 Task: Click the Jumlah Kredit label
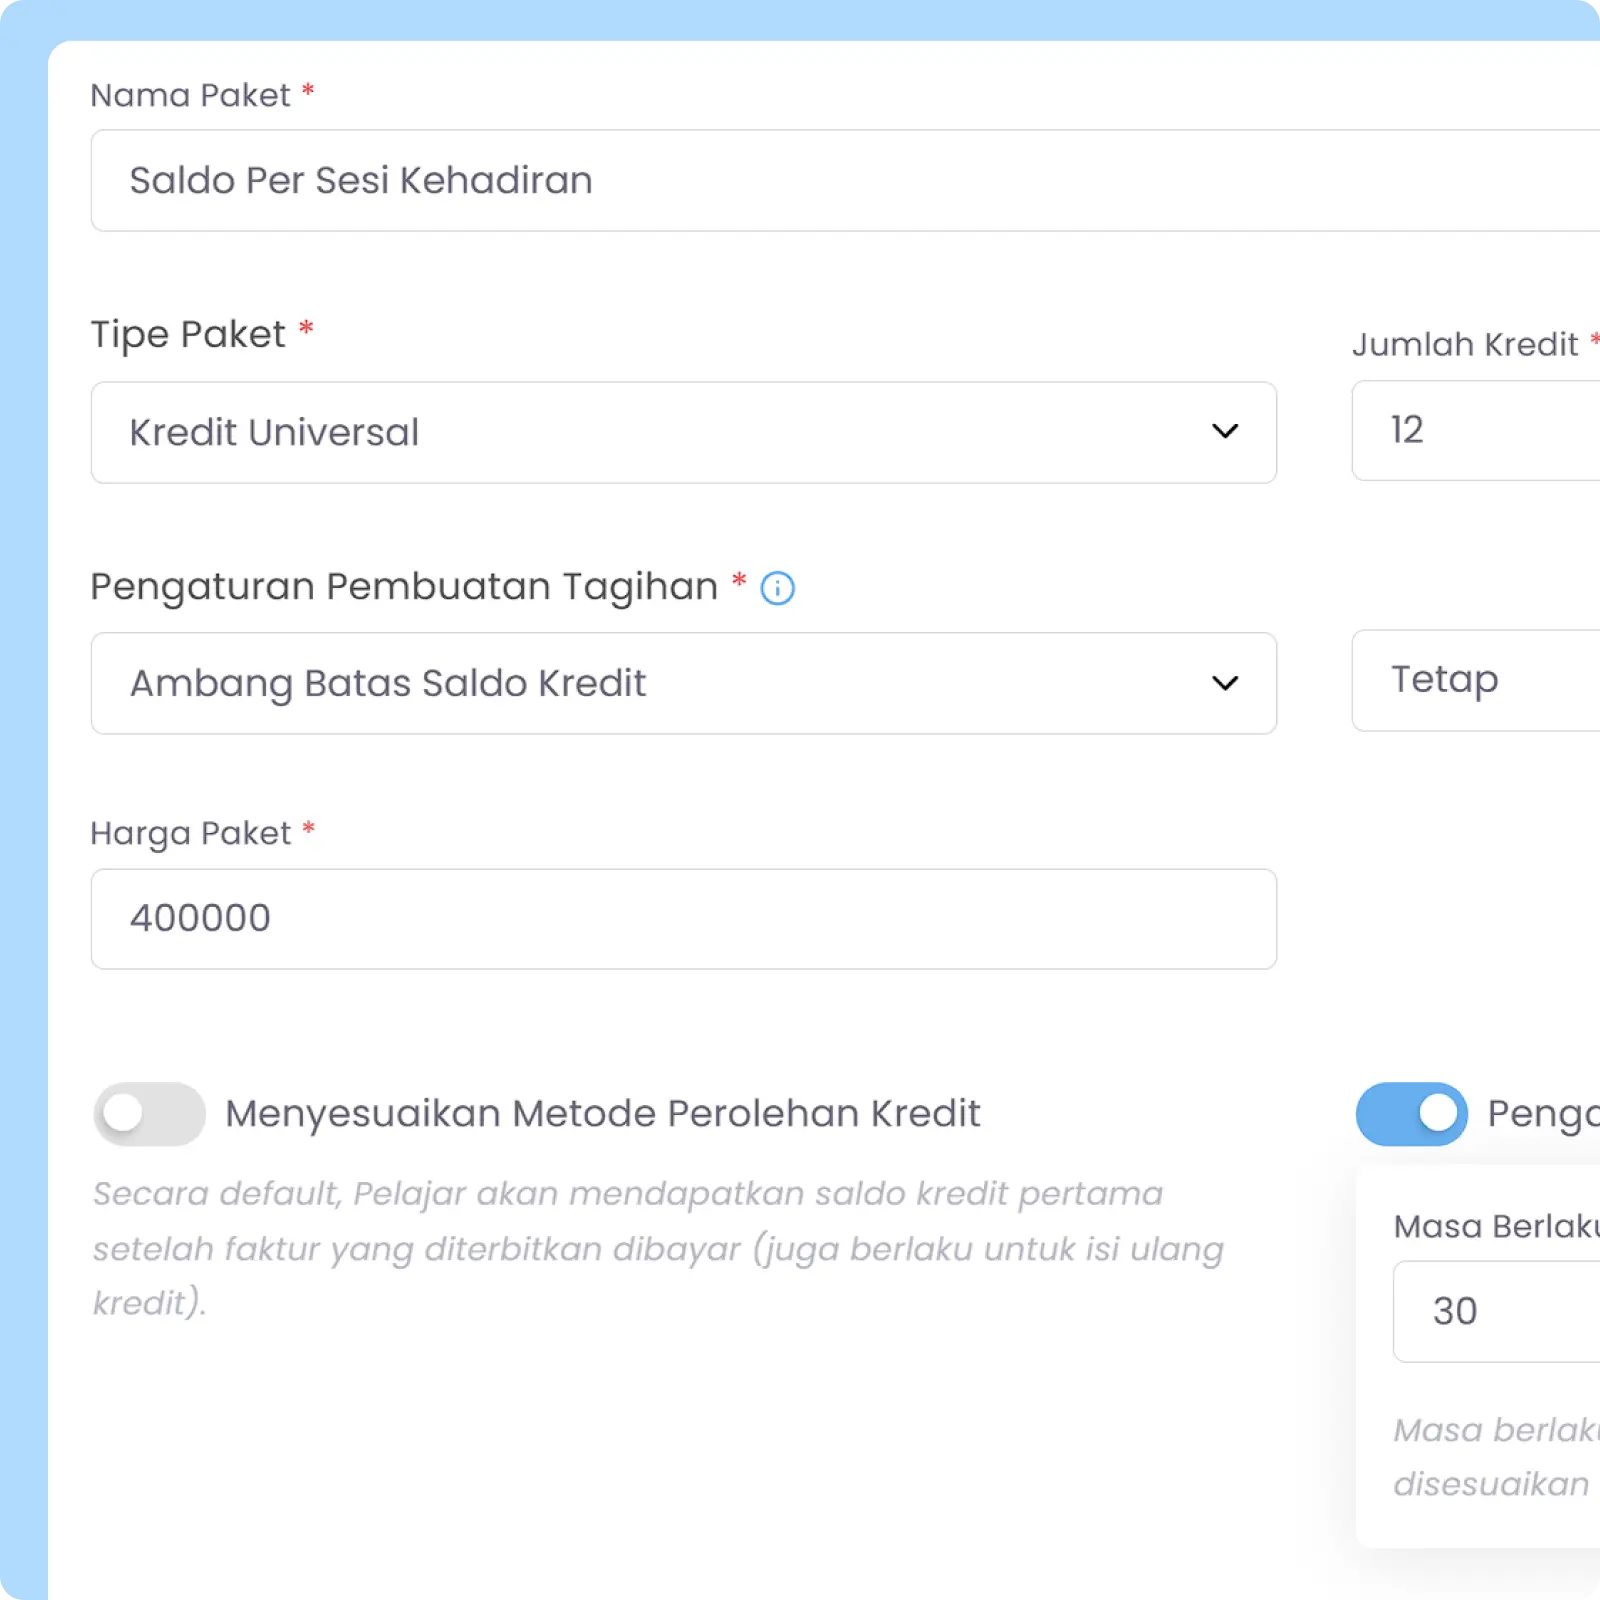point(1465,344)
